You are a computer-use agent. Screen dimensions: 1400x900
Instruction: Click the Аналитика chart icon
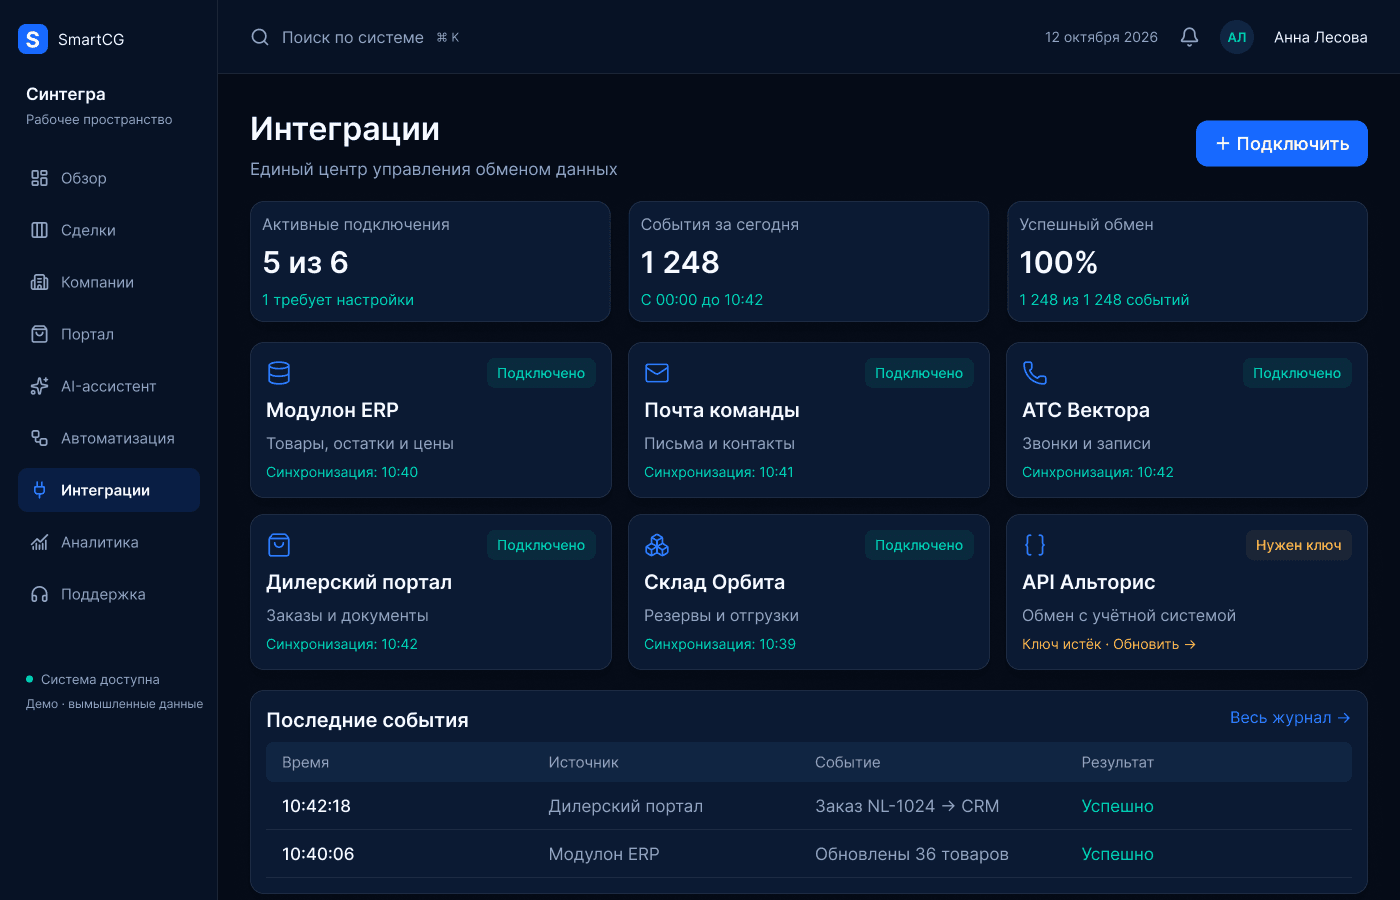pos(39,542)
